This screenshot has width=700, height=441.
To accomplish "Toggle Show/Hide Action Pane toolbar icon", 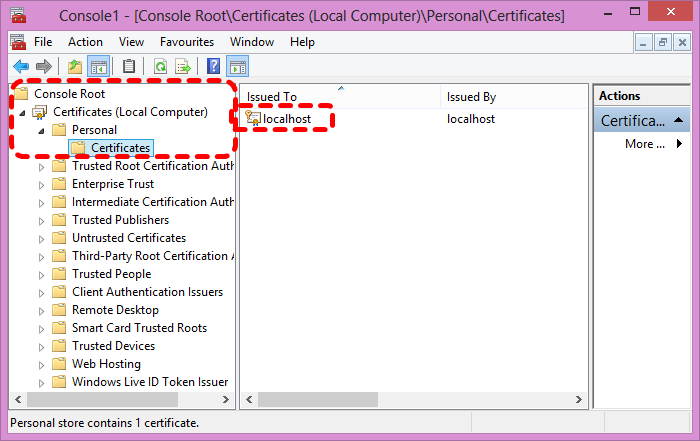I will tap(238, 67).
